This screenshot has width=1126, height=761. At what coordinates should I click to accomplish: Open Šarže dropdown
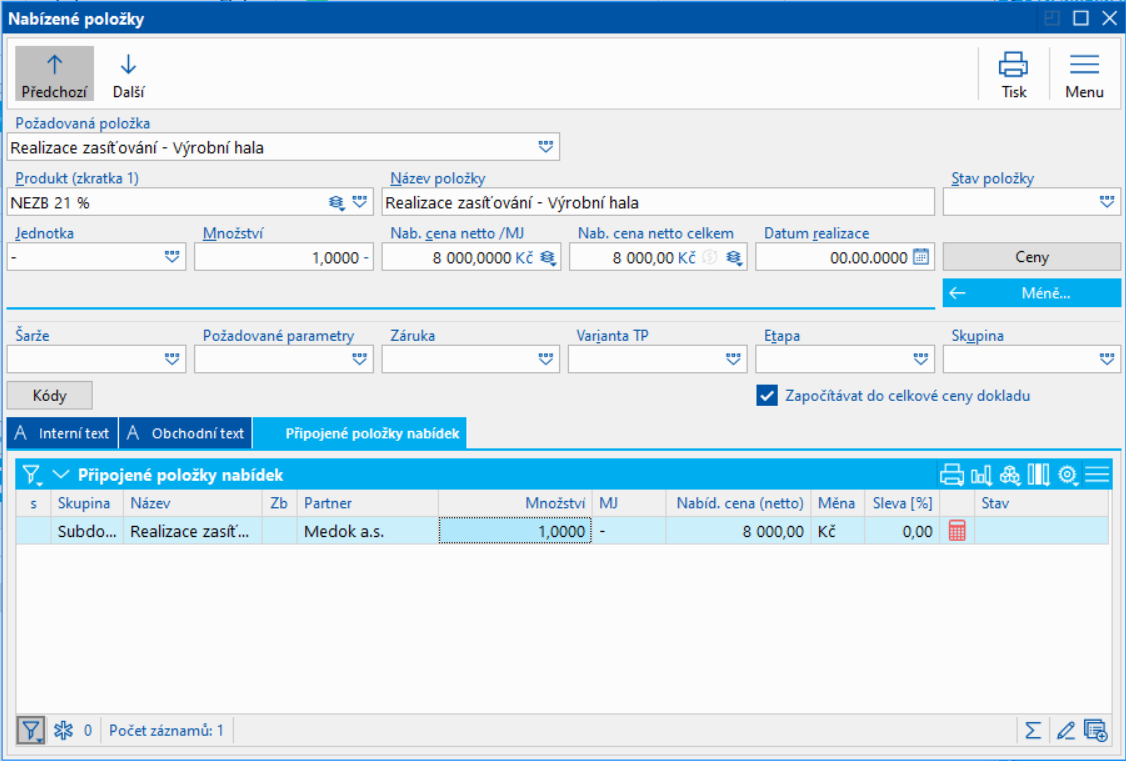(172, 359)
